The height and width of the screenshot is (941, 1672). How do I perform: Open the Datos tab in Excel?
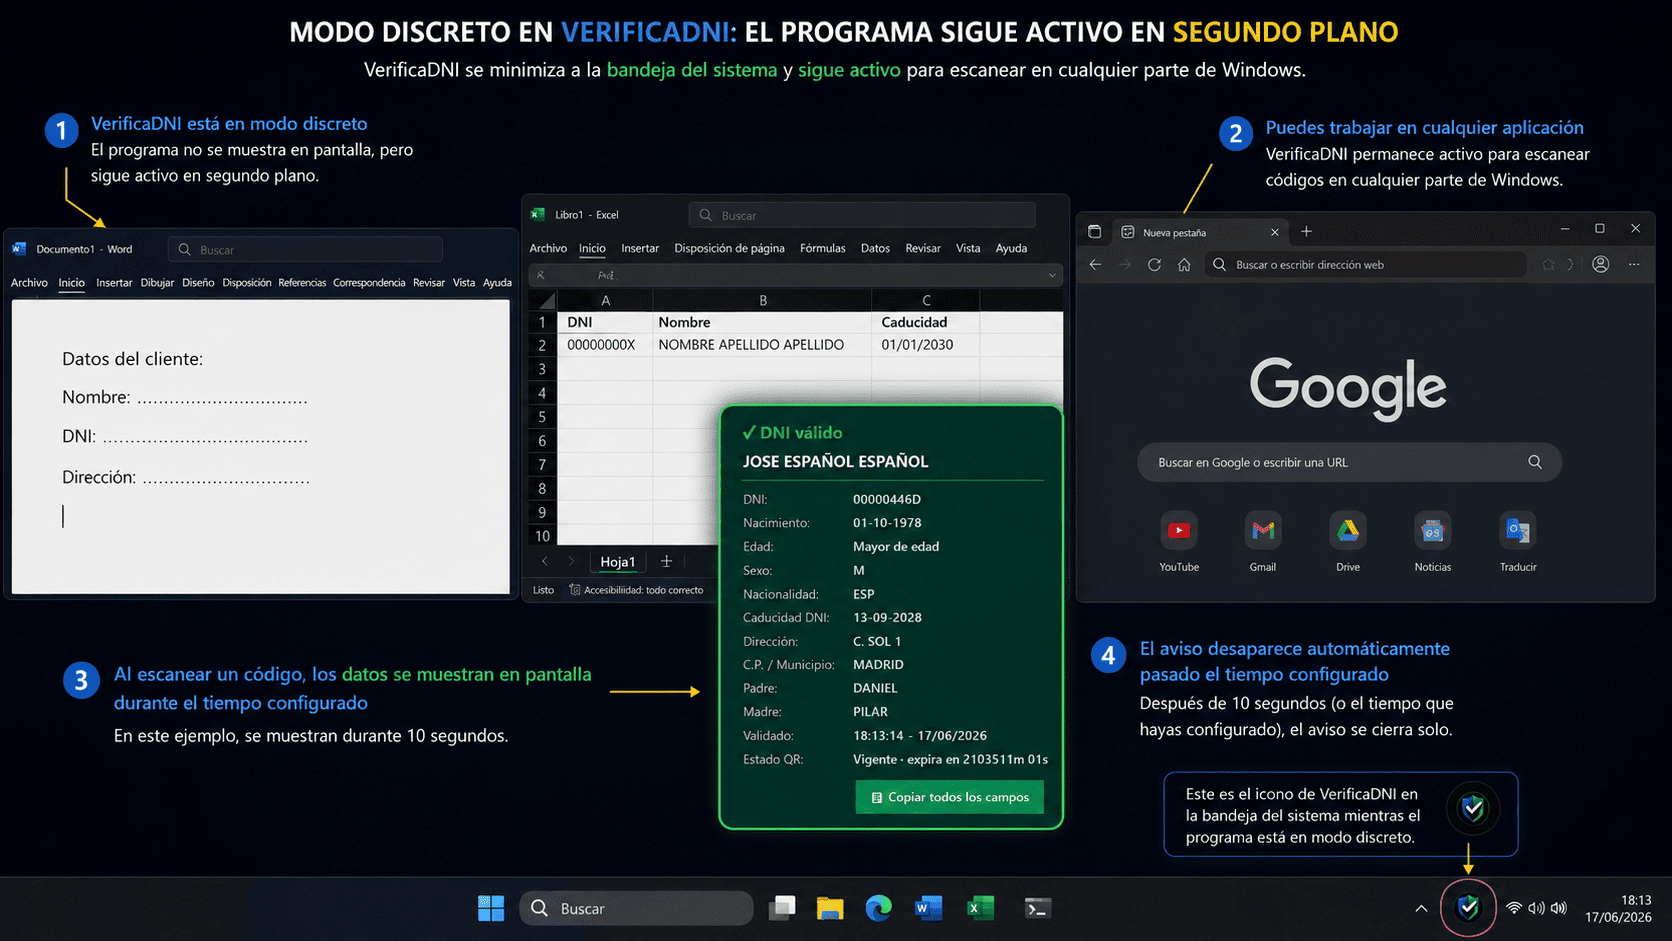(875, 248)
